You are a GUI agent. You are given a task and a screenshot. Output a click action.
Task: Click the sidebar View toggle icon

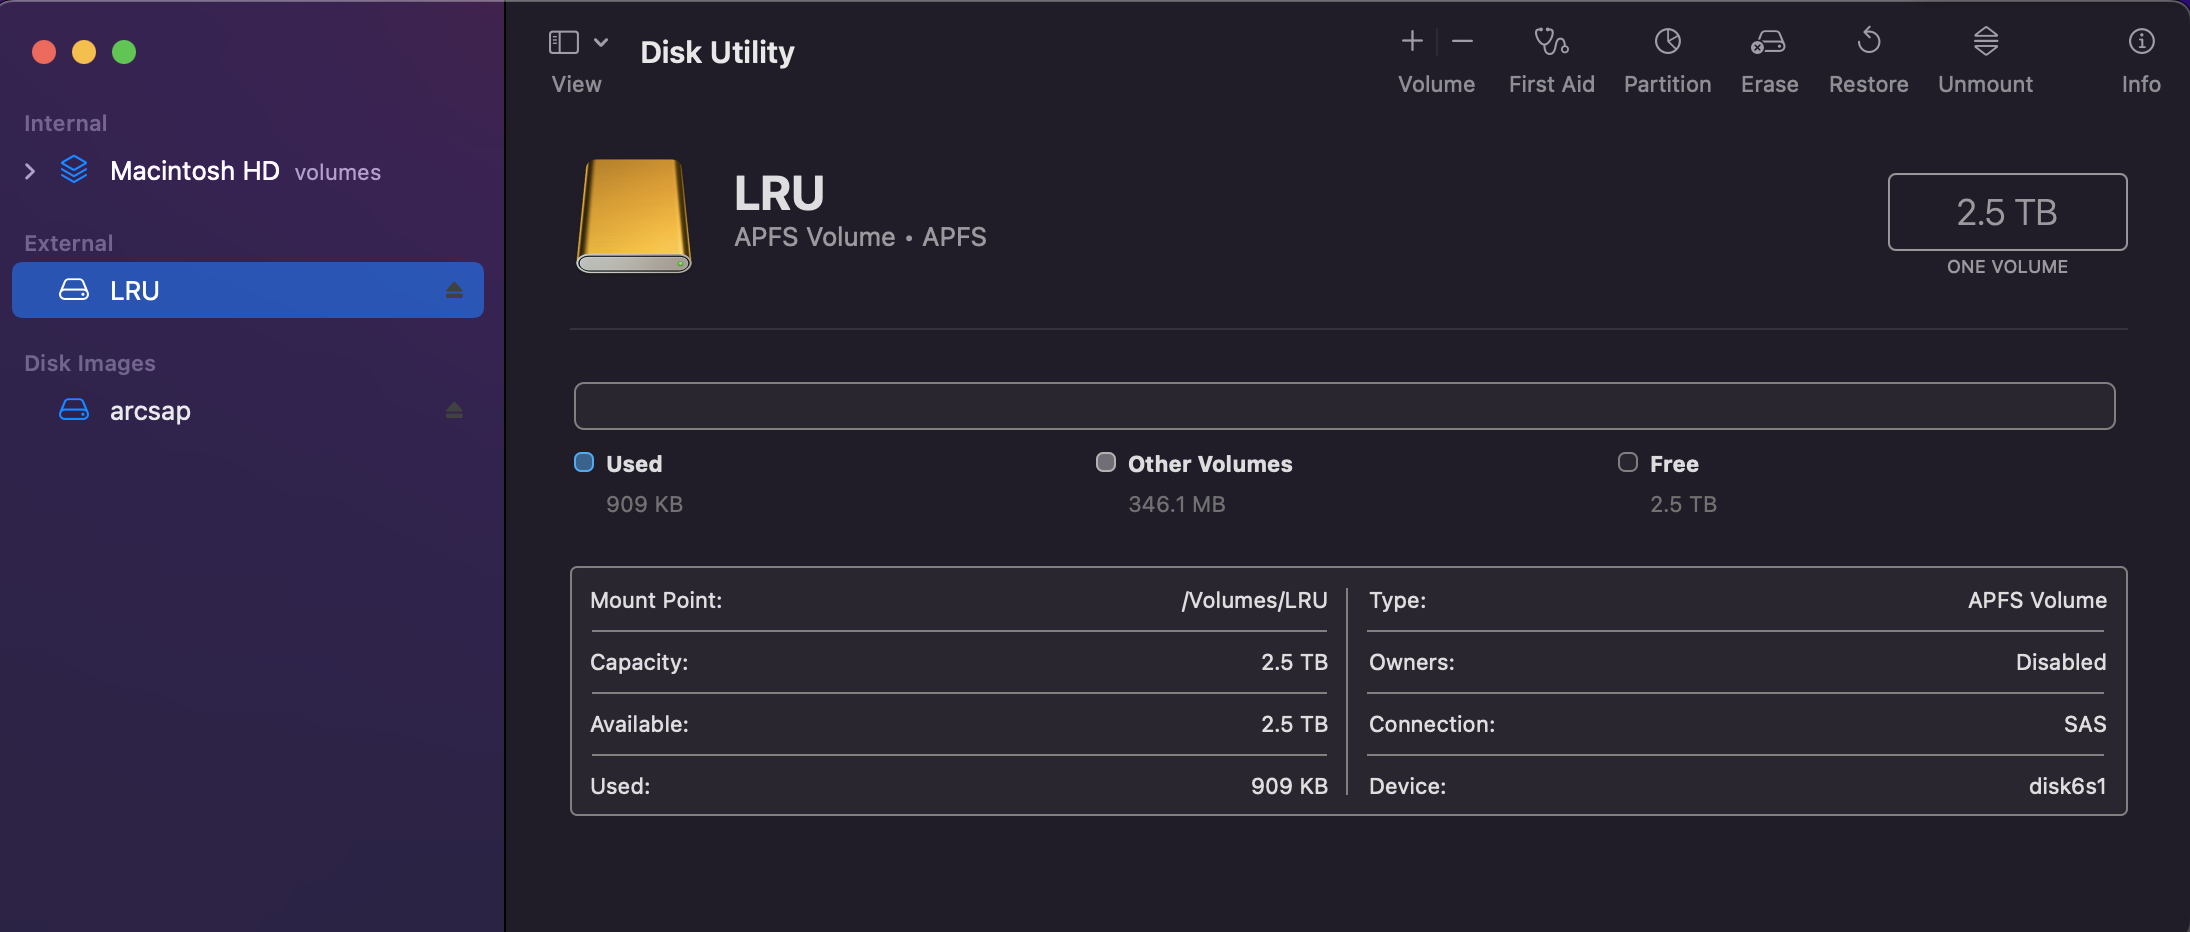(x=564, y=42)
